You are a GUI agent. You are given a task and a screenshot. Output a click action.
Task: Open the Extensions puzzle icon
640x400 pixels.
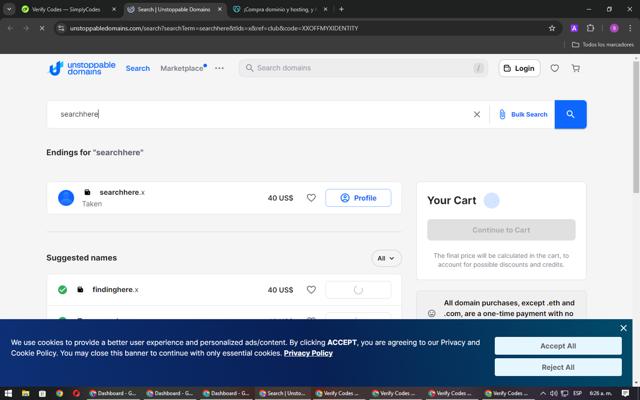[590, 28]
